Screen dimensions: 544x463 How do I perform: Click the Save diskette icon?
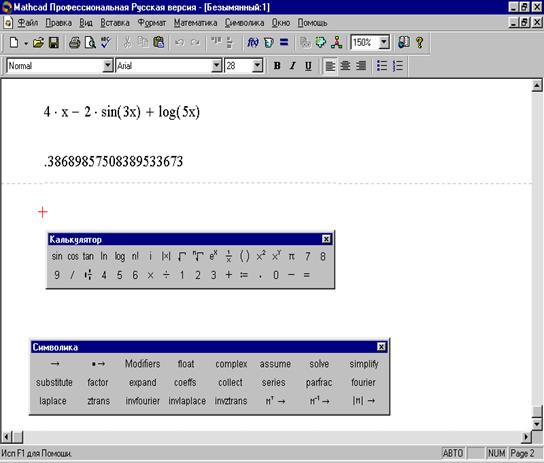tap(54, 43)
